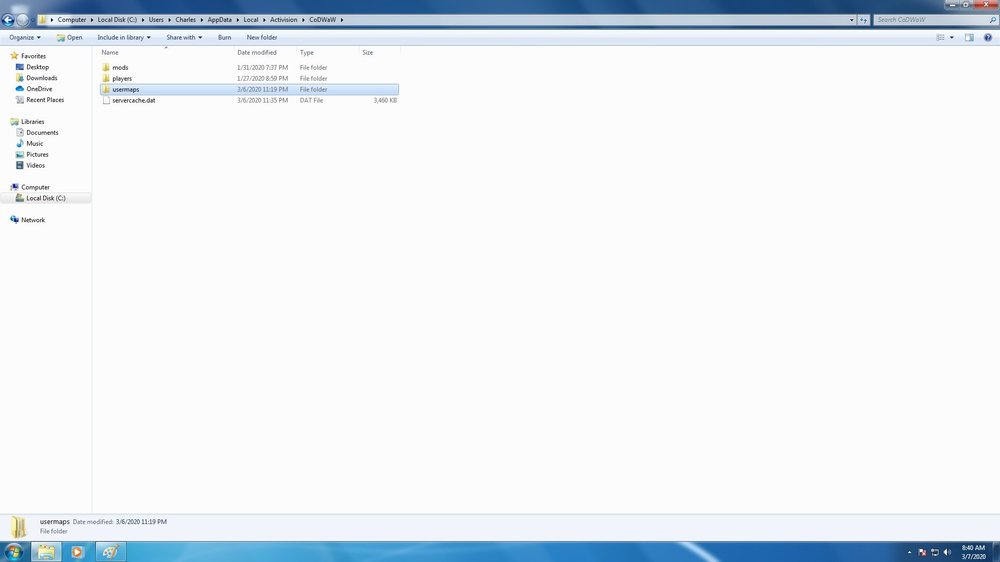Click the New folder button

pos(262,37)
